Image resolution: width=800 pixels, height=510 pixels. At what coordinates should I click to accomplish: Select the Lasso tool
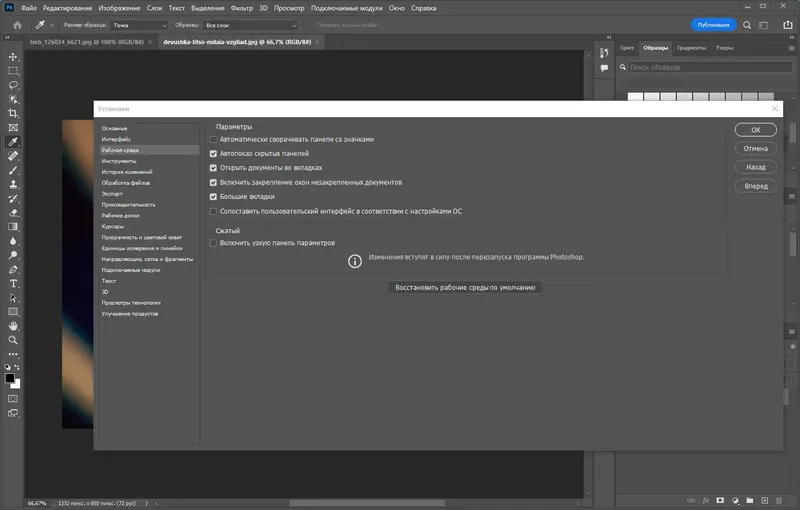tap(13, 85)
